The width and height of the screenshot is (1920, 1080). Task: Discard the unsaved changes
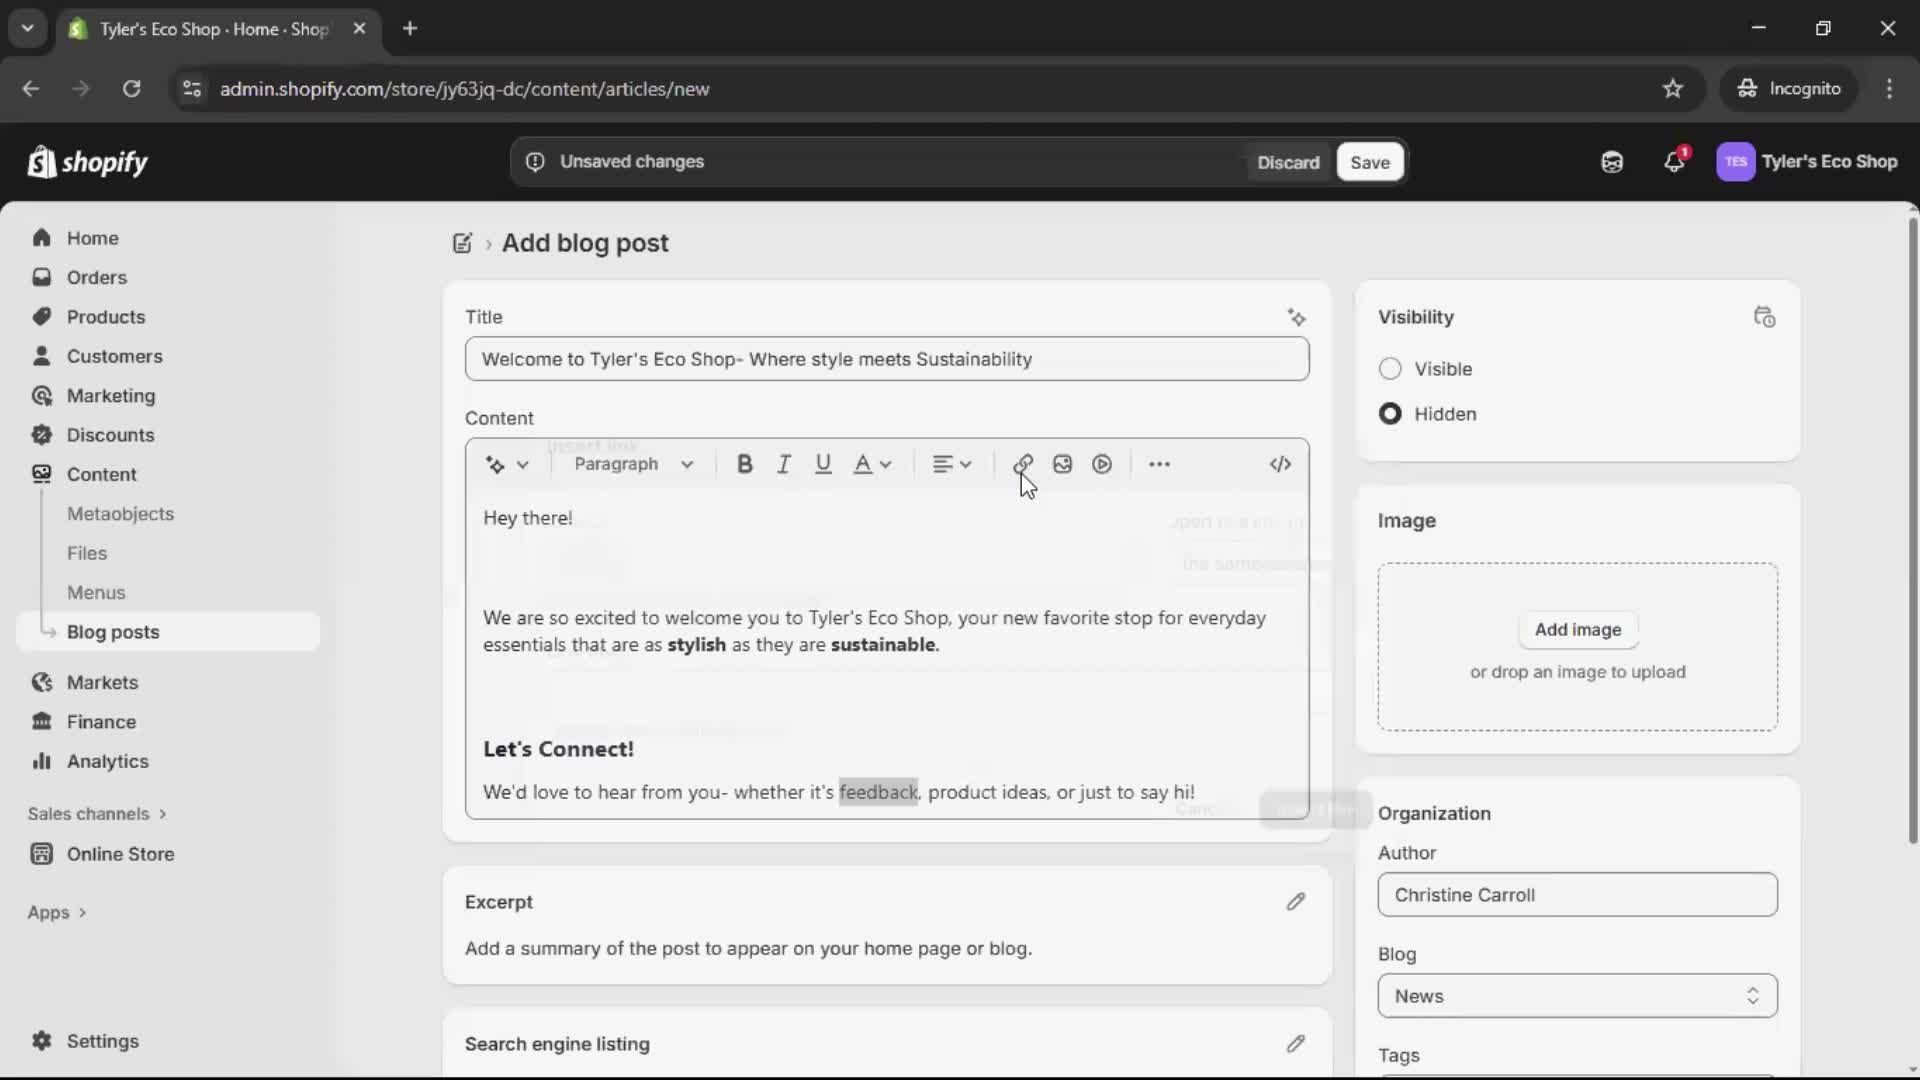1288,161
